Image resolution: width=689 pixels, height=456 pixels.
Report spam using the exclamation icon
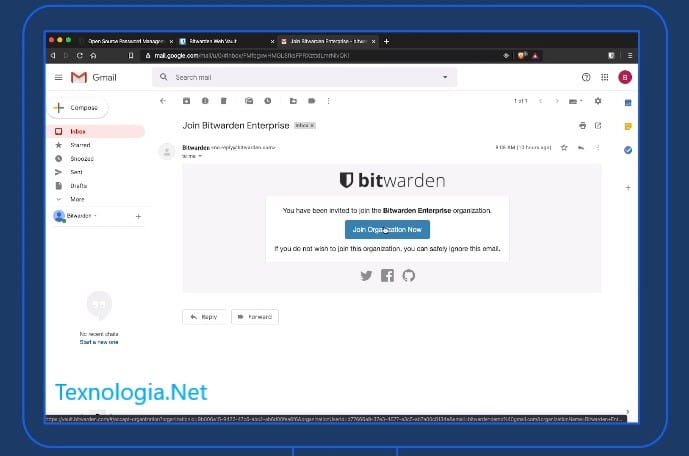point(205,101)
